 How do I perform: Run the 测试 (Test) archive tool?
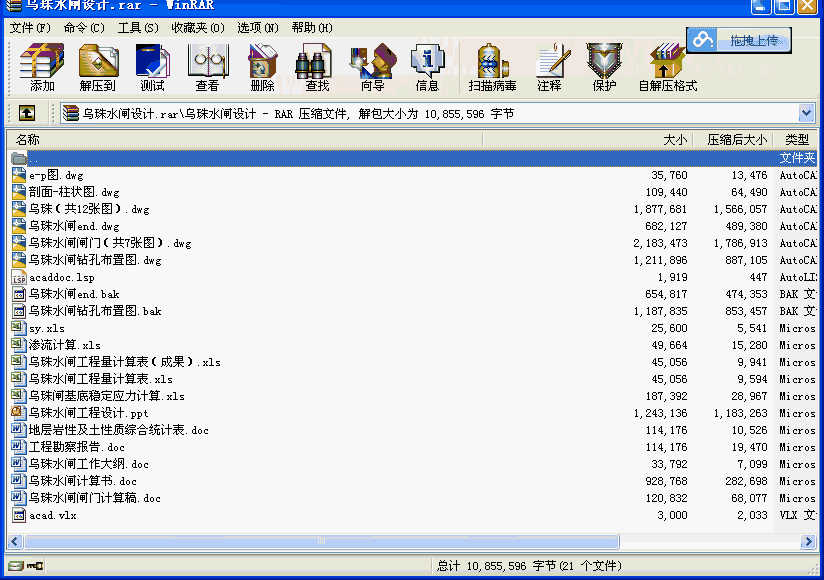coord(152,66)
